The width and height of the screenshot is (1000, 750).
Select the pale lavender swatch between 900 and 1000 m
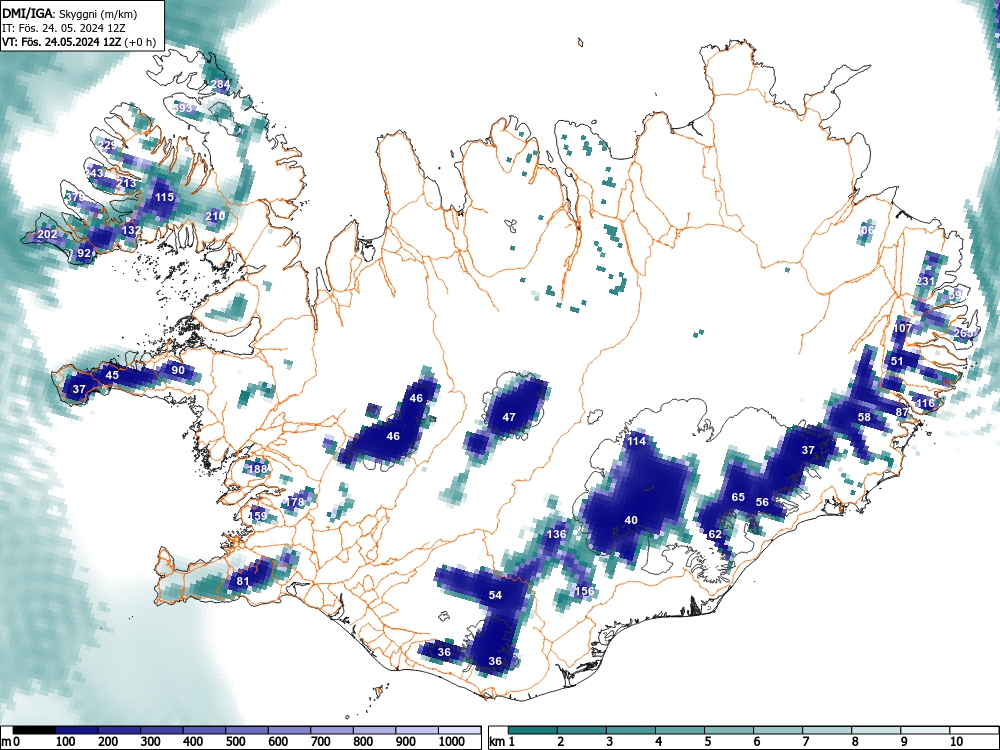tap(417, 730)
